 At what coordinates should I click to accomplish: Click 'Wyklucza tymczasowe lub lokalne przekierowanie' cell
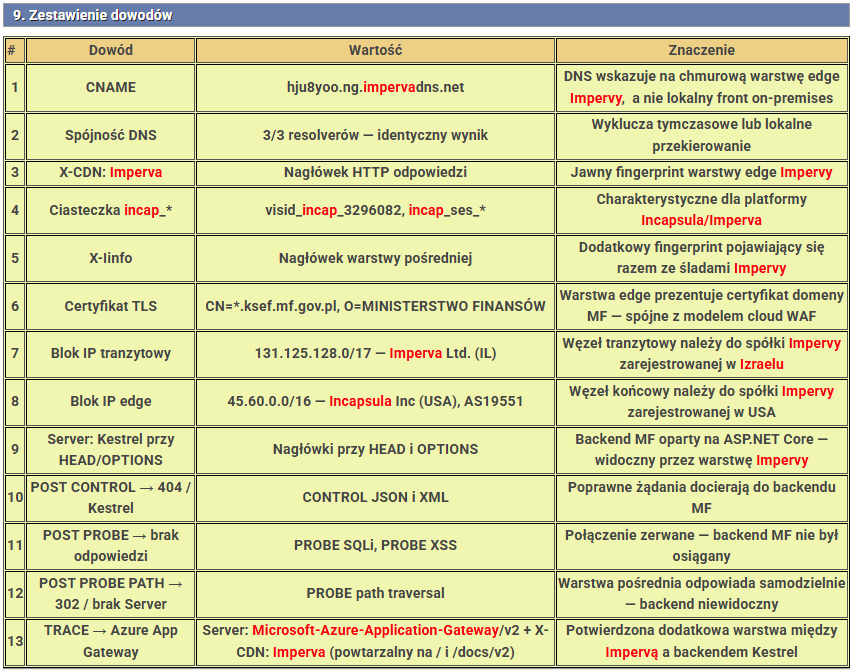(702, 135)
